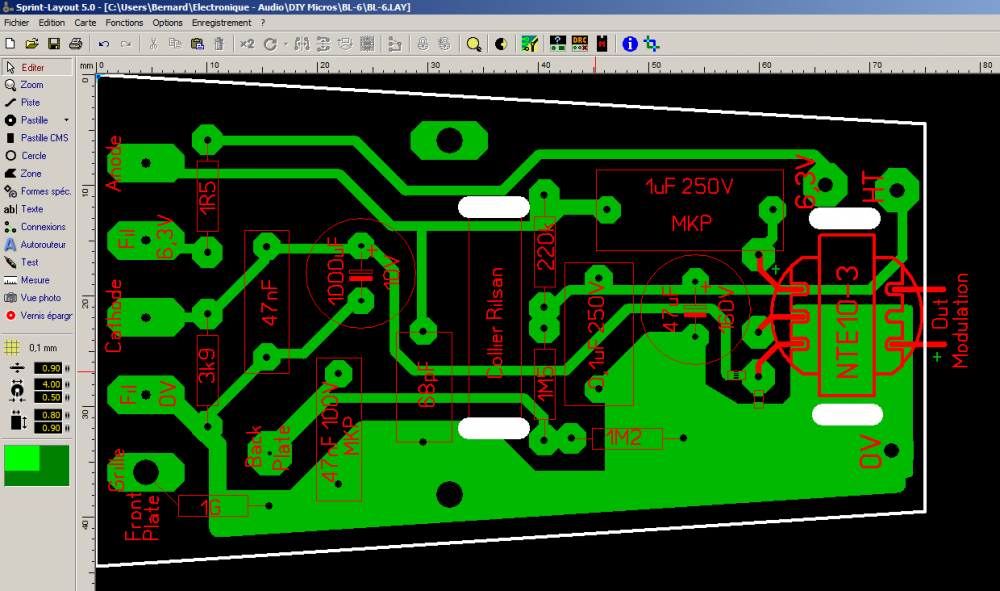Image resolution: width=1000 pixels, height=591 pixels.
Task: Save the layout with the floppy disk icon
Action: (54, 44)
